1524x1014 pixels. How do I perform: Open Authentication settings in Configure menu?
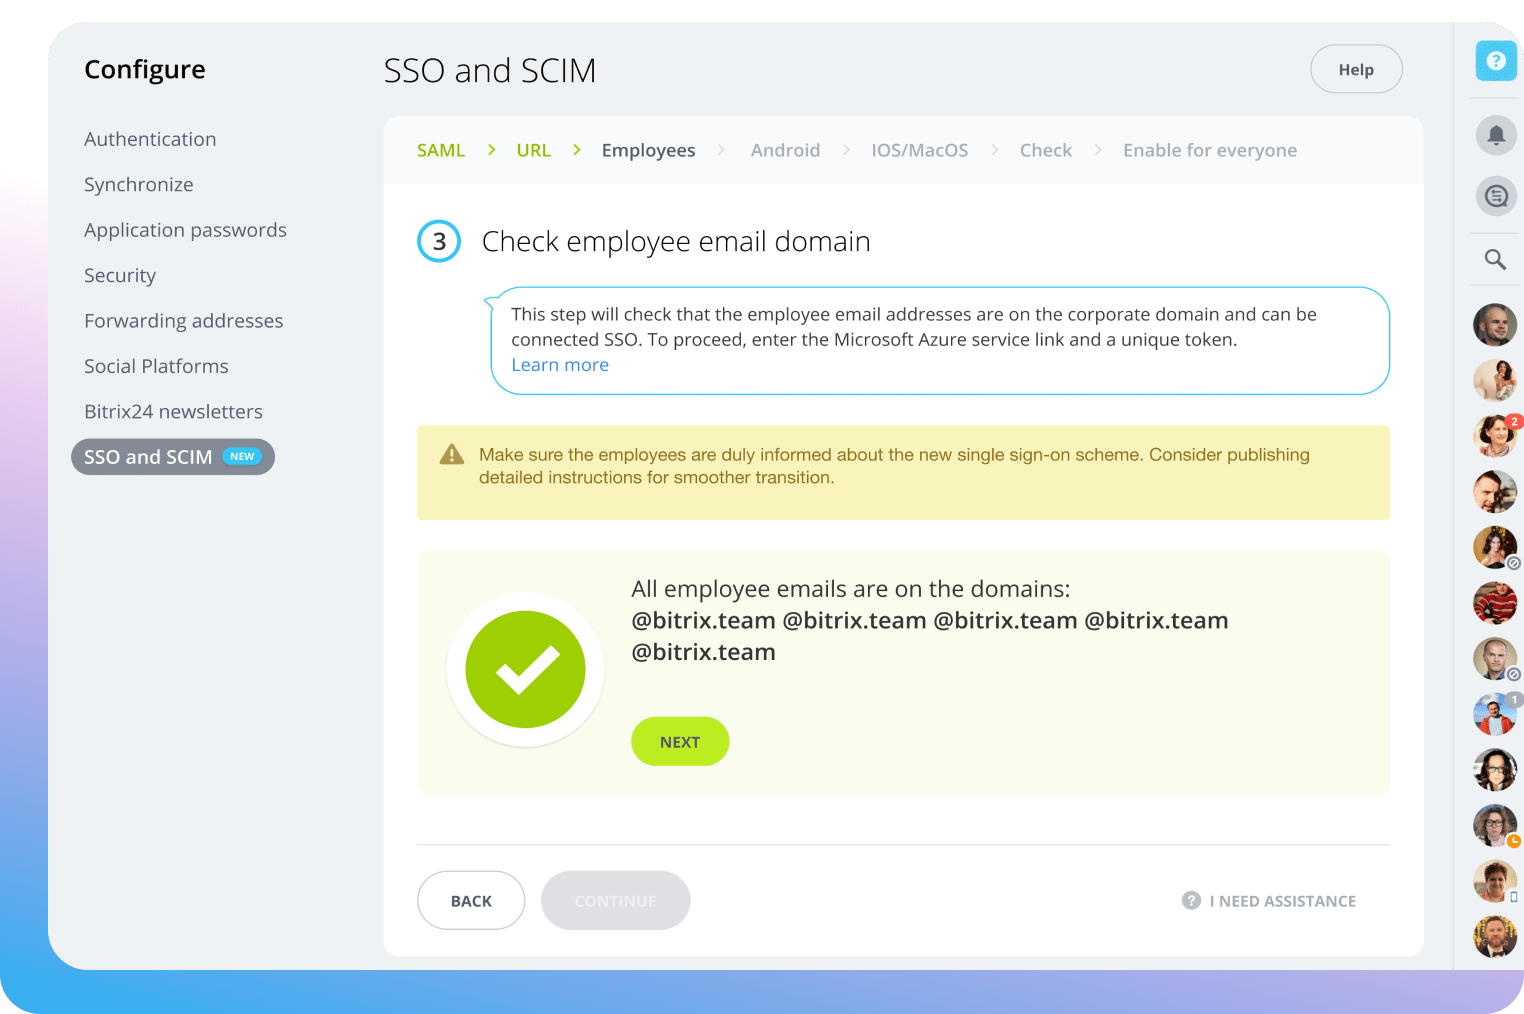(150, 139)
